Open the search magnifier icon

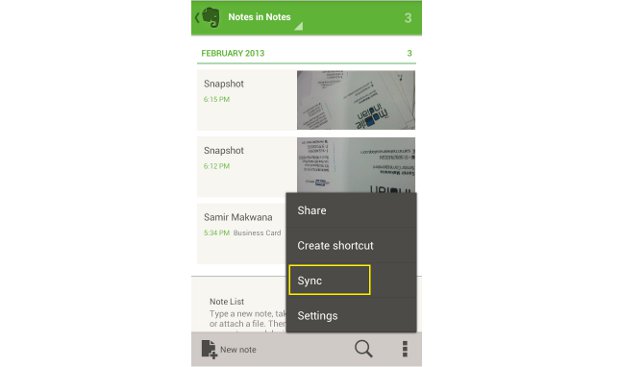coord(363,349)
